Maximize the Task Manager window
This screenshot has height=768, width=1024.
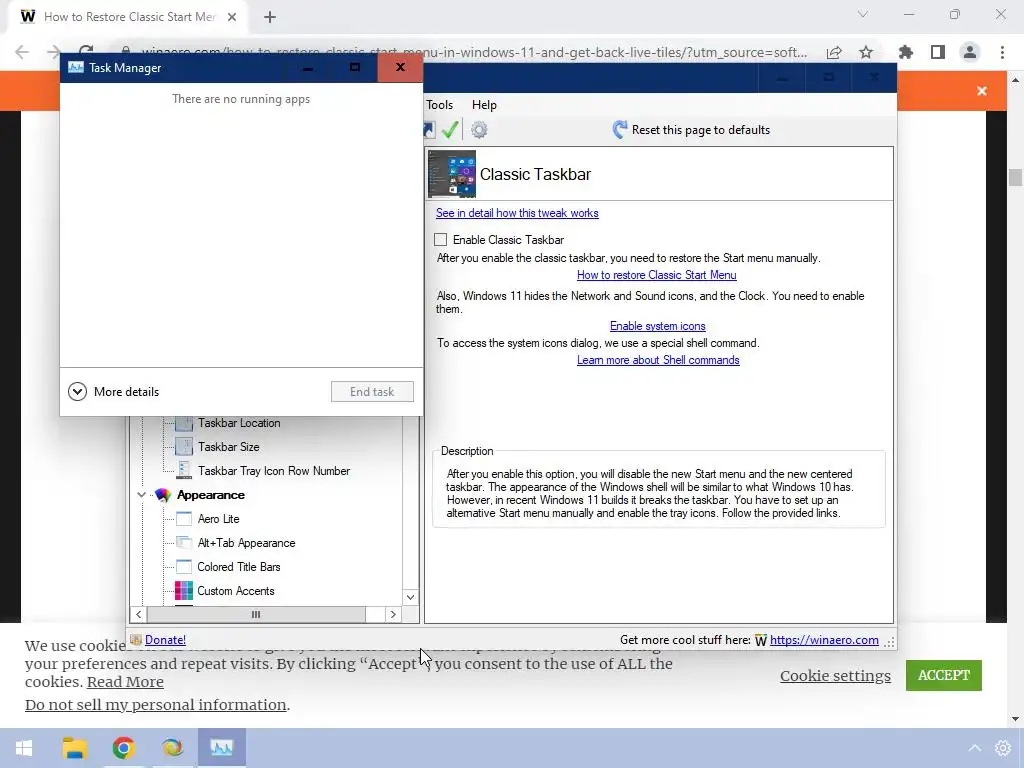[355, 67]
